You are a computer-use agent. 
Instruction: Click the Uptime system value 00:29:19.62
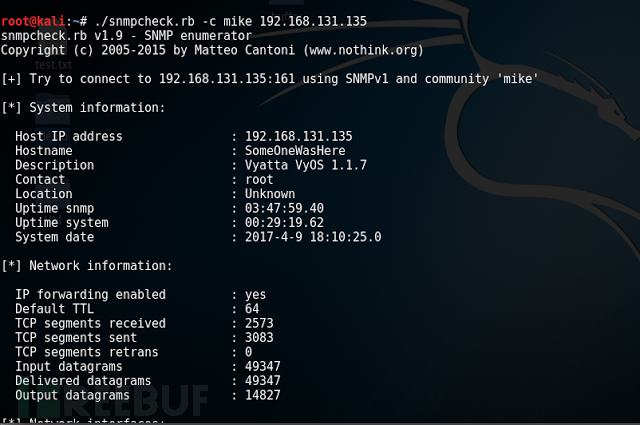284,223
